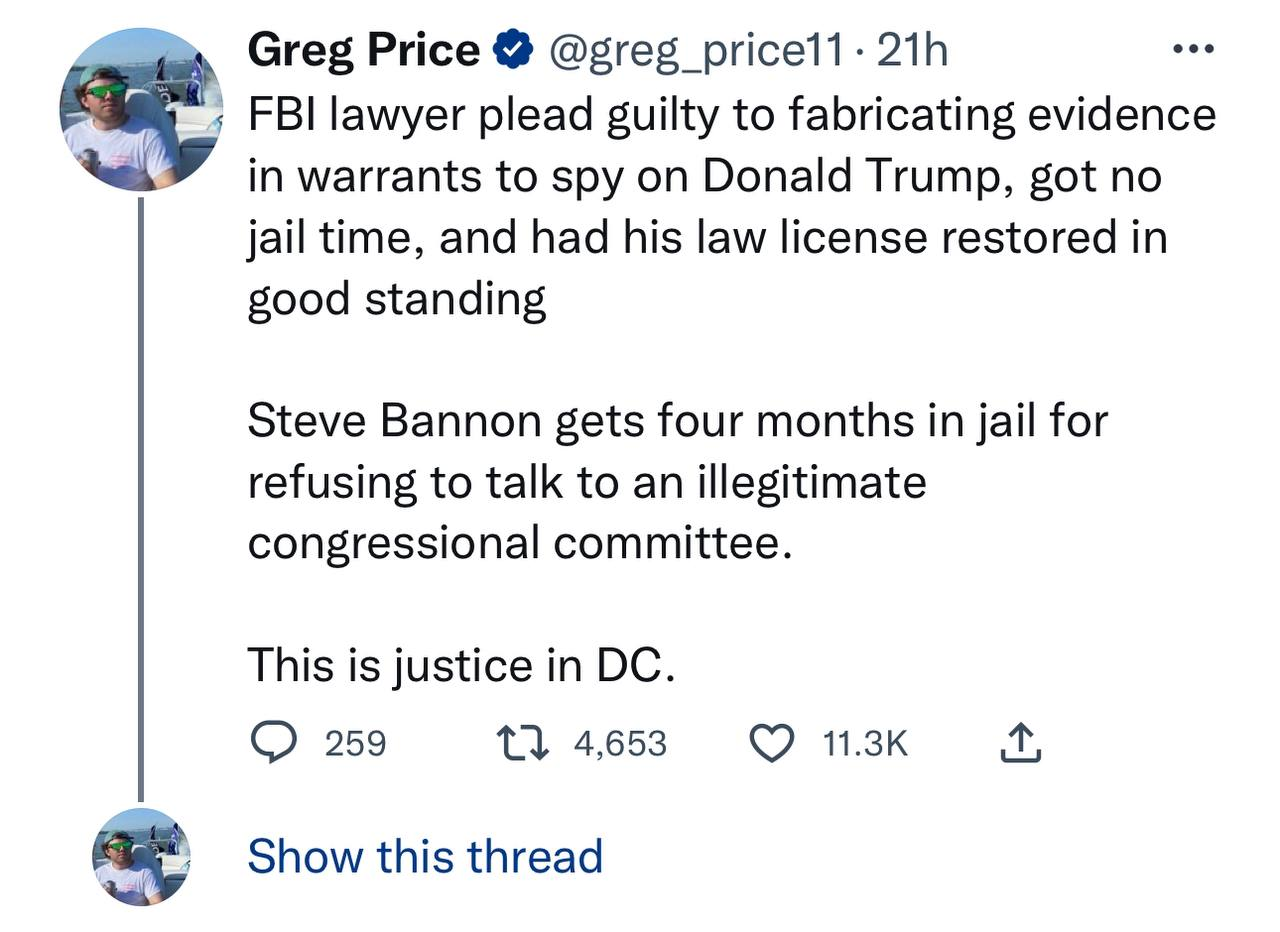Click the Greg Price display name
This screenshot has width=1280, height=932.
pyautogui.click(x=363, y=50)
